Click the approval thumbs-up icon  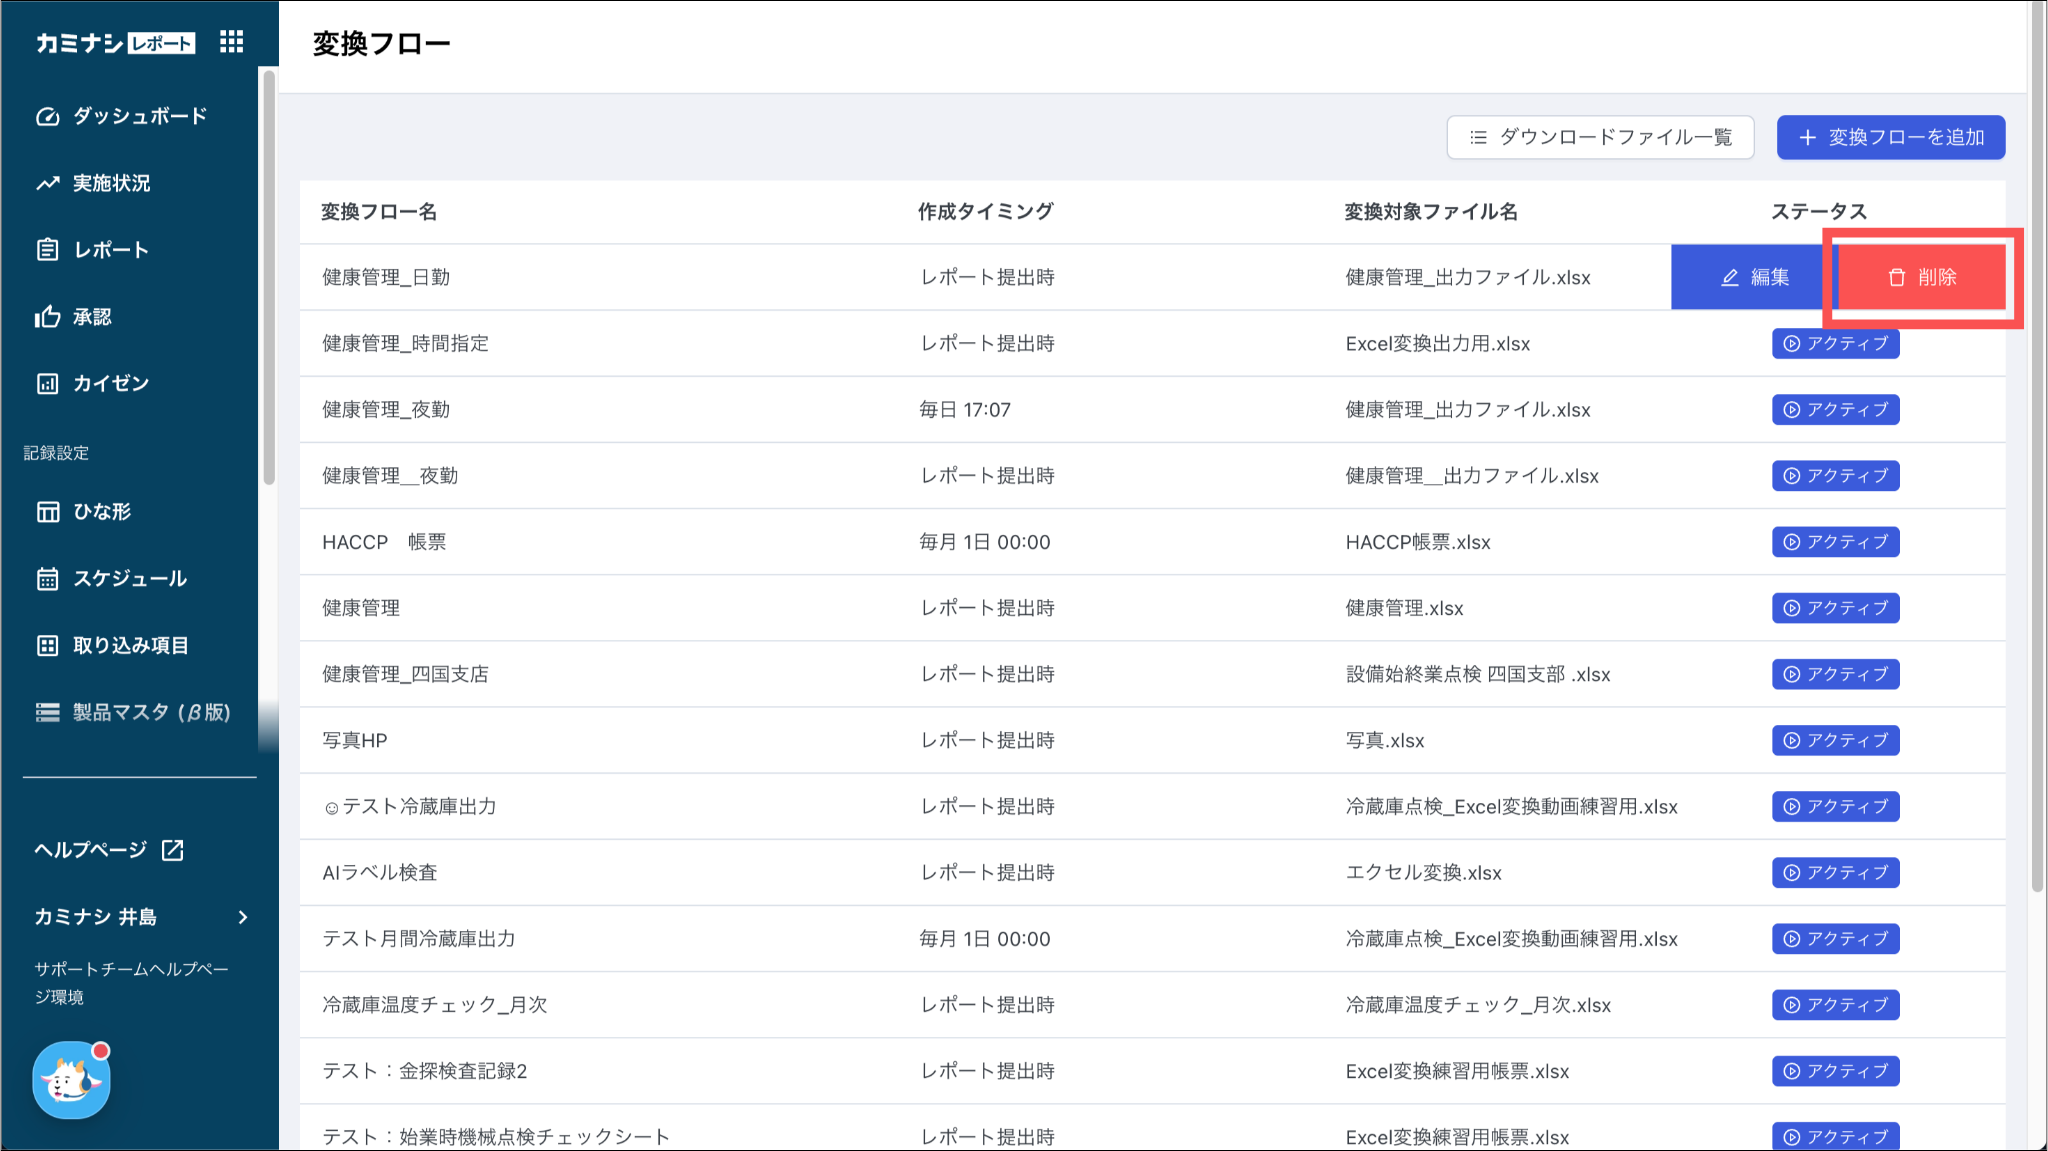[x=47, y=317]
